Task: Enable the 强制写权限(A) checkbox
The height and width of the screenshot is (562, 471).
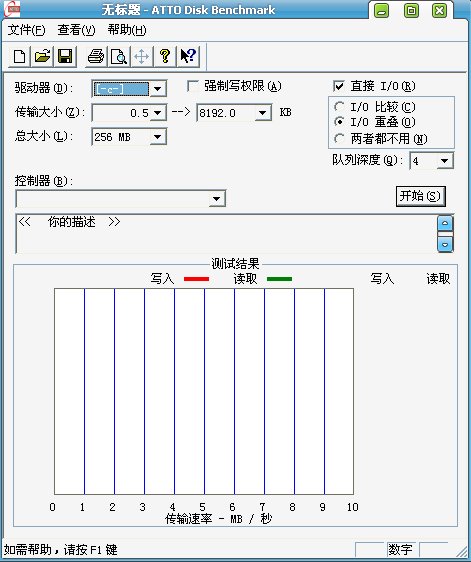Action: click(x=193, y=86)
